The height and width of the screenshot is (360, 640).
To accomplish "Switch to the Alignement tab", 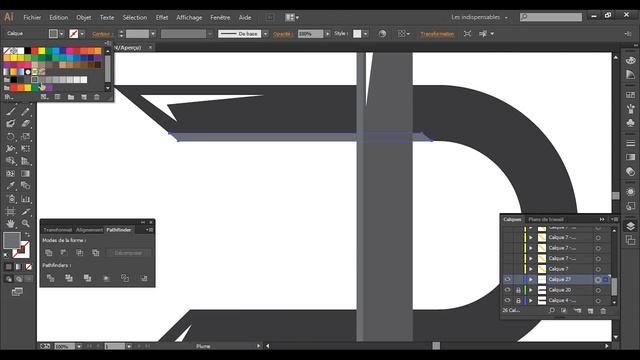I will [x=89, y=230].
